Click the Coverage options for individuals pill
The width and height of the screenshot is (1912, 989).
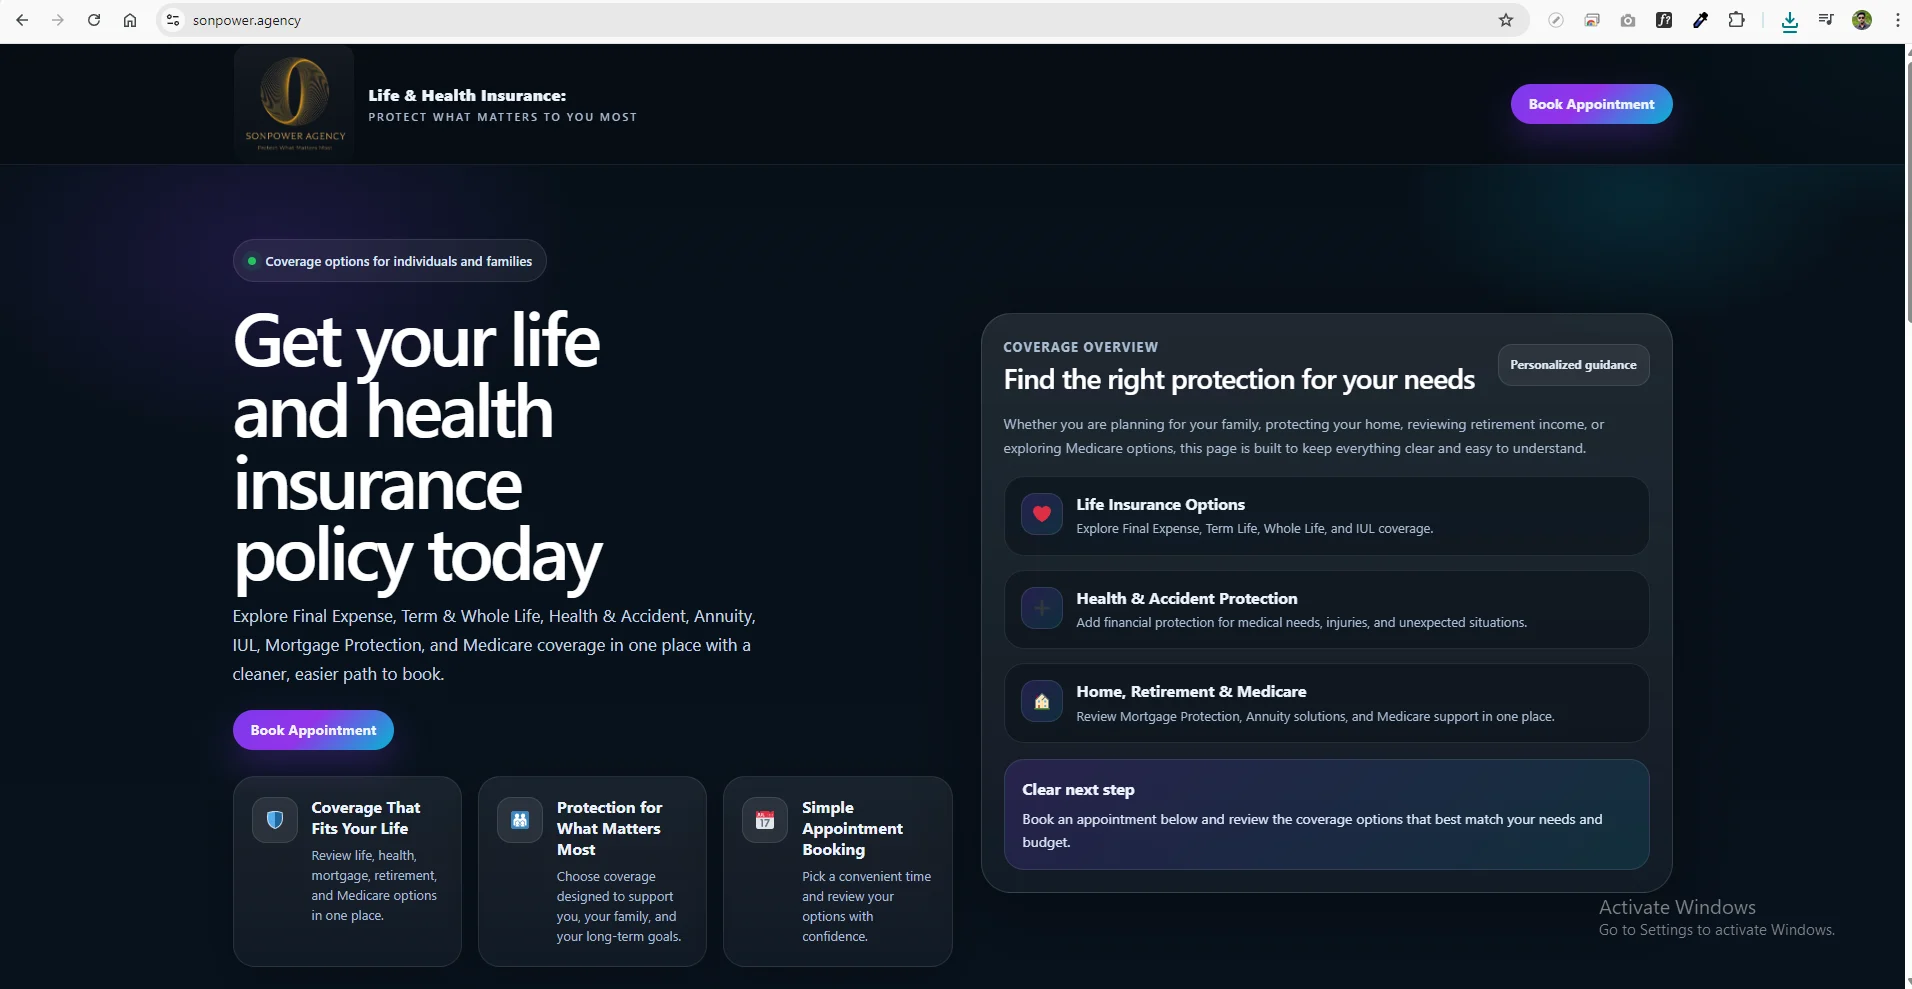pos(390,261)
